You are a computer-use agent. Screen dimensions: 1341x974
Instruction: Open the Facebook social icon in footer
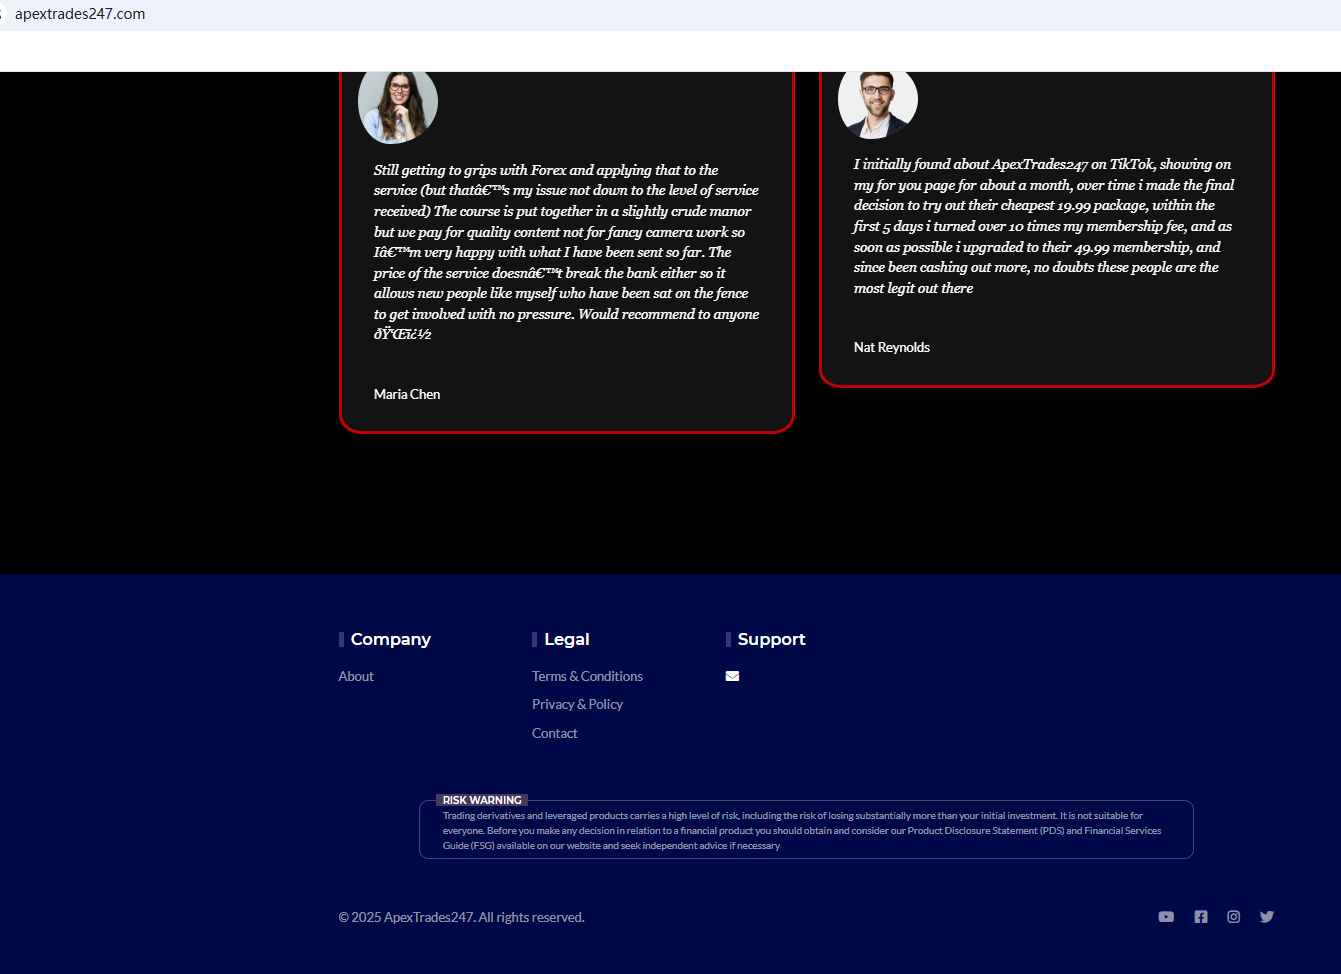click(x=1201, y=917)
